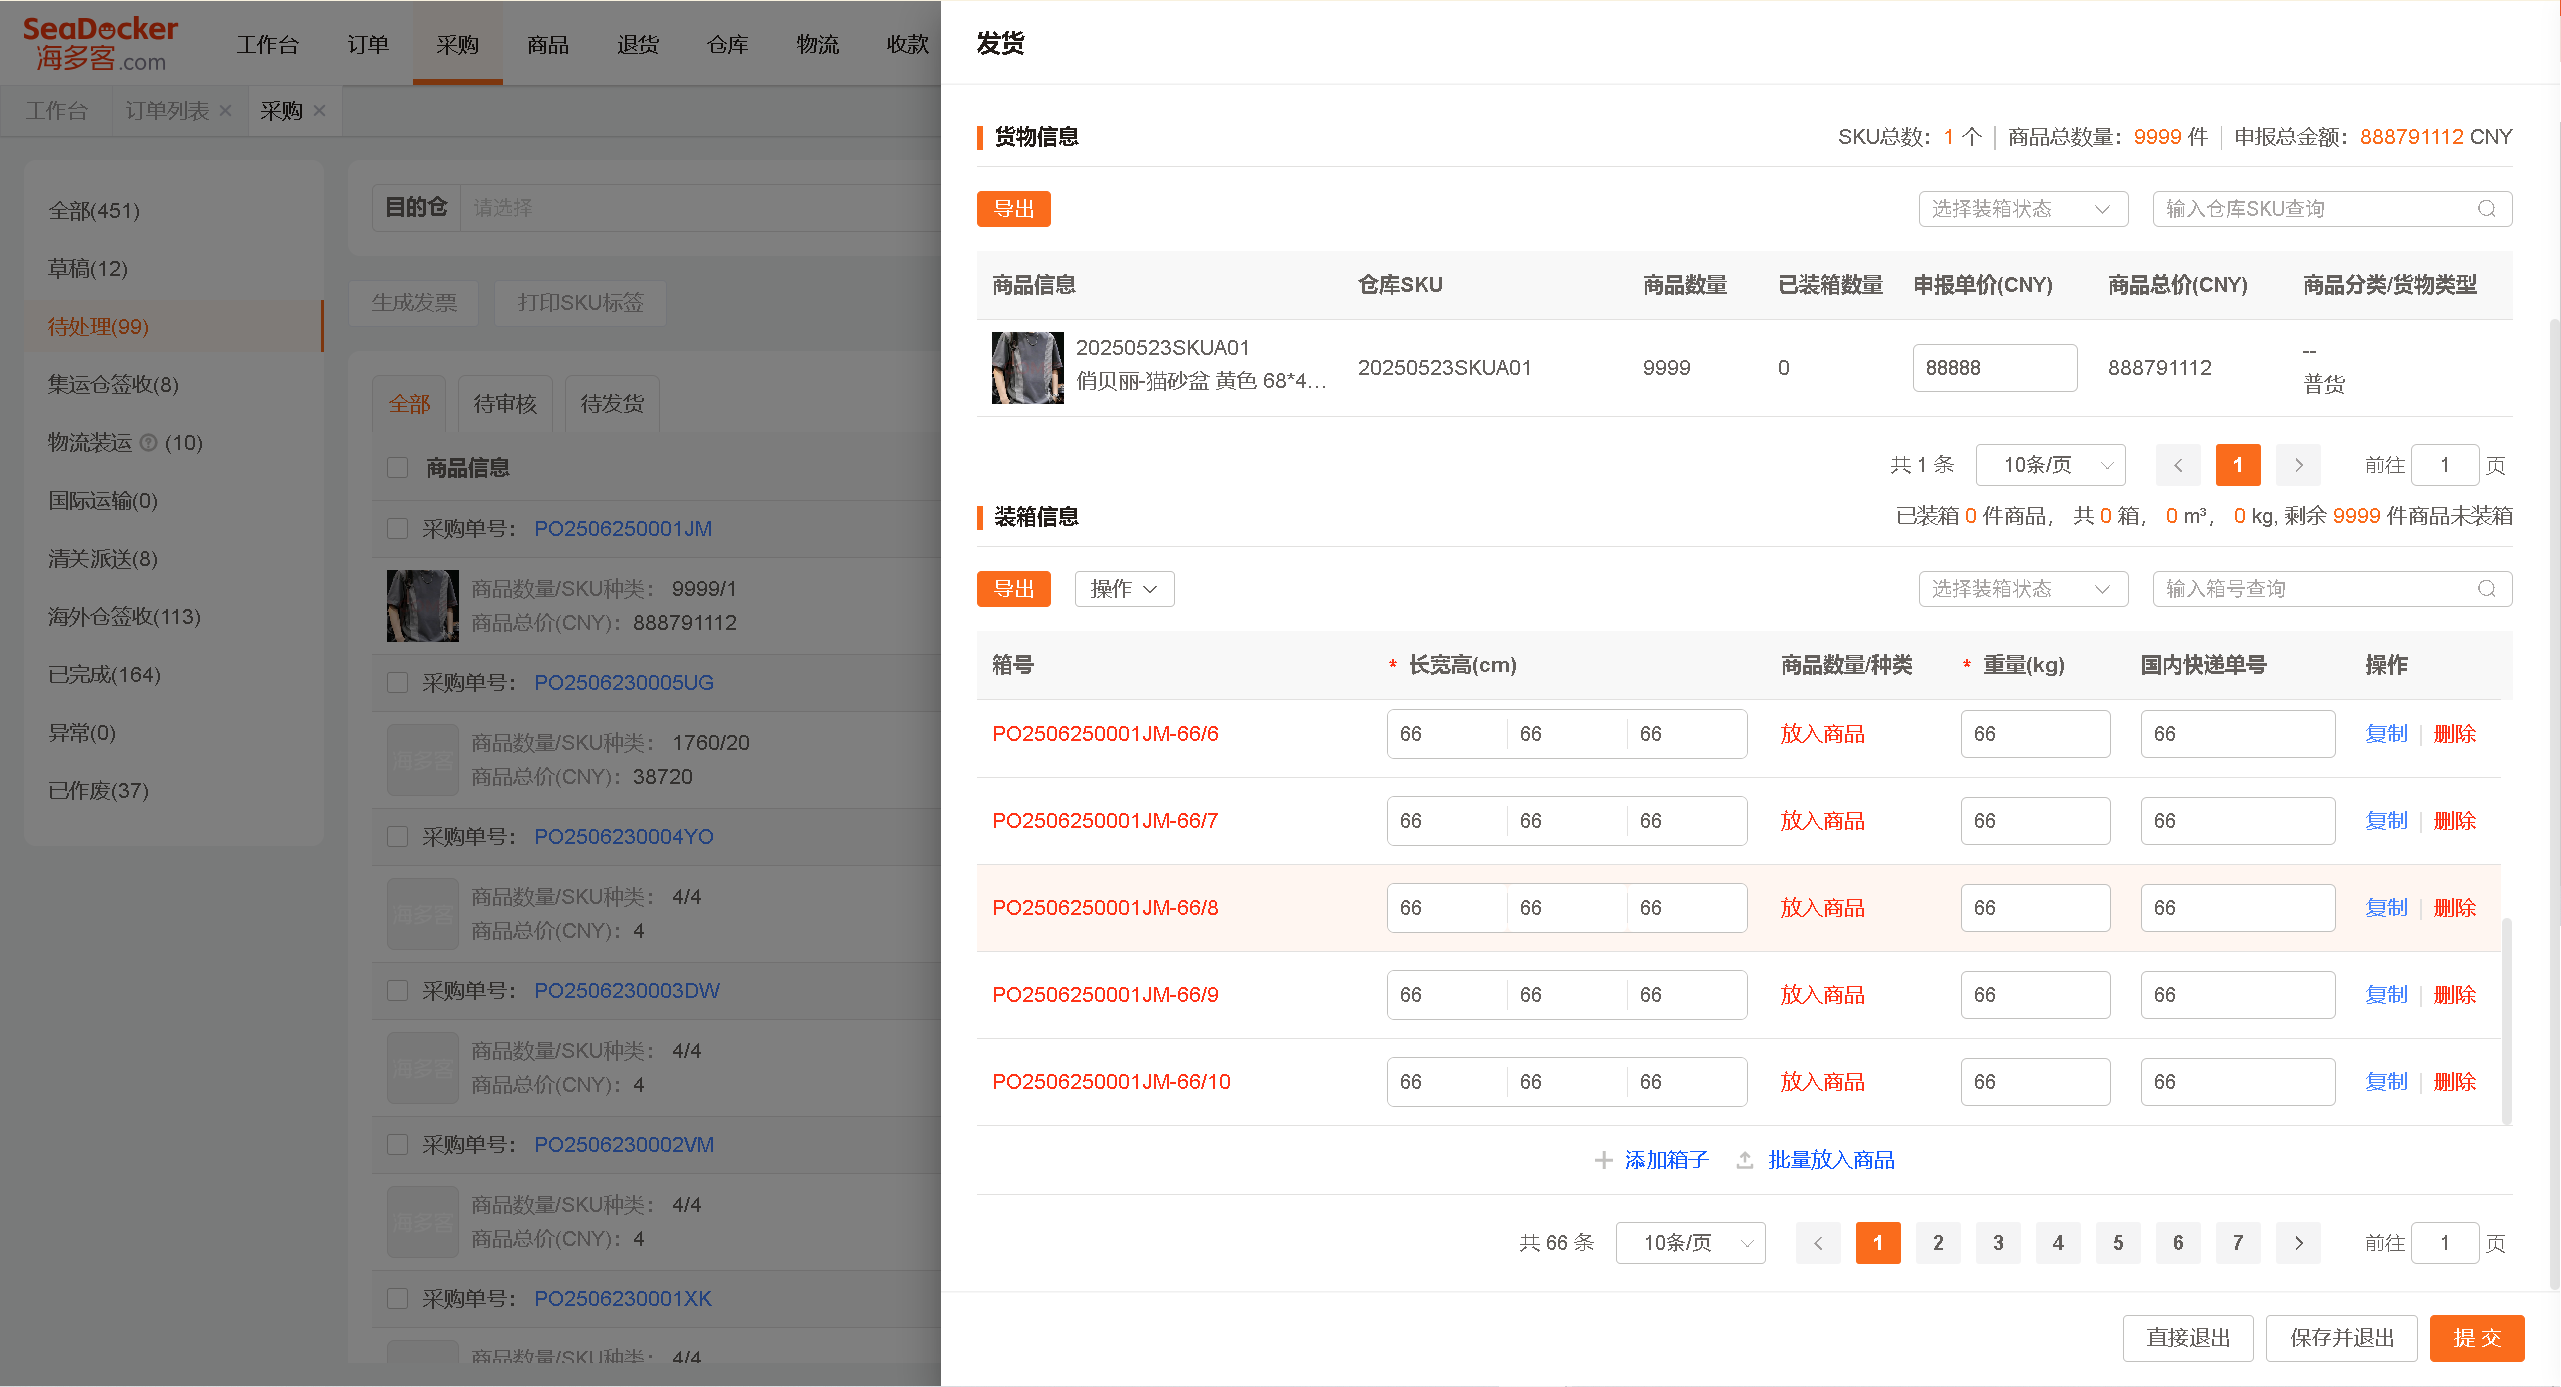Screen dimensions: 2561x1387
Task: Open goods 选择装箱状态 dropdown
Action: (2023, 209)
